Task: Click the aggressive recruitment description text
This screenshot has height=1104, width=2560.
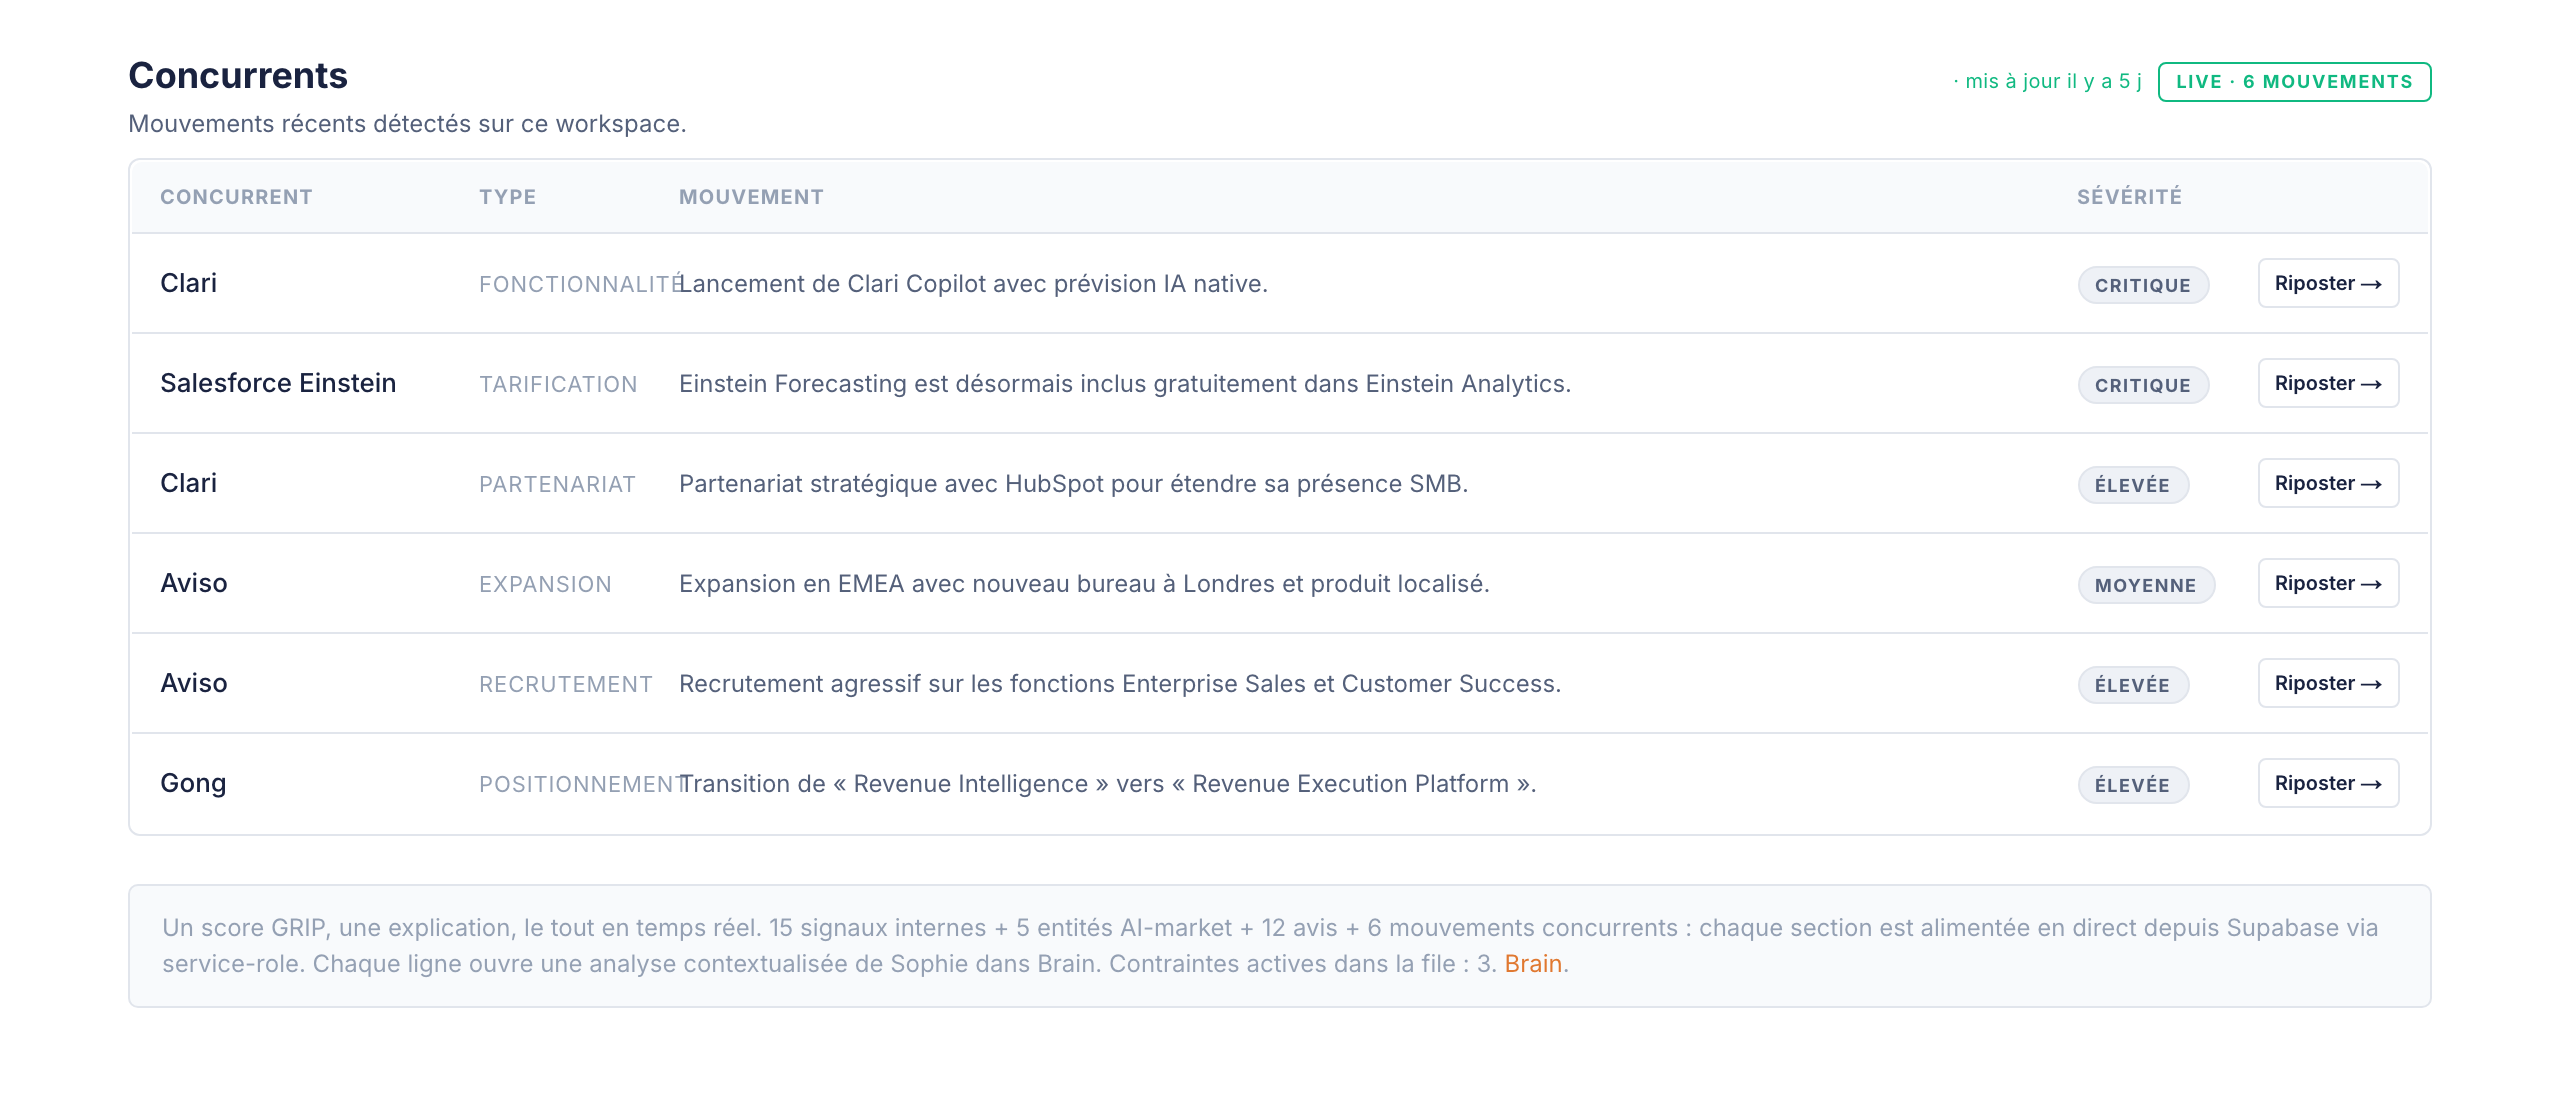Action: tap(1120, 684)
